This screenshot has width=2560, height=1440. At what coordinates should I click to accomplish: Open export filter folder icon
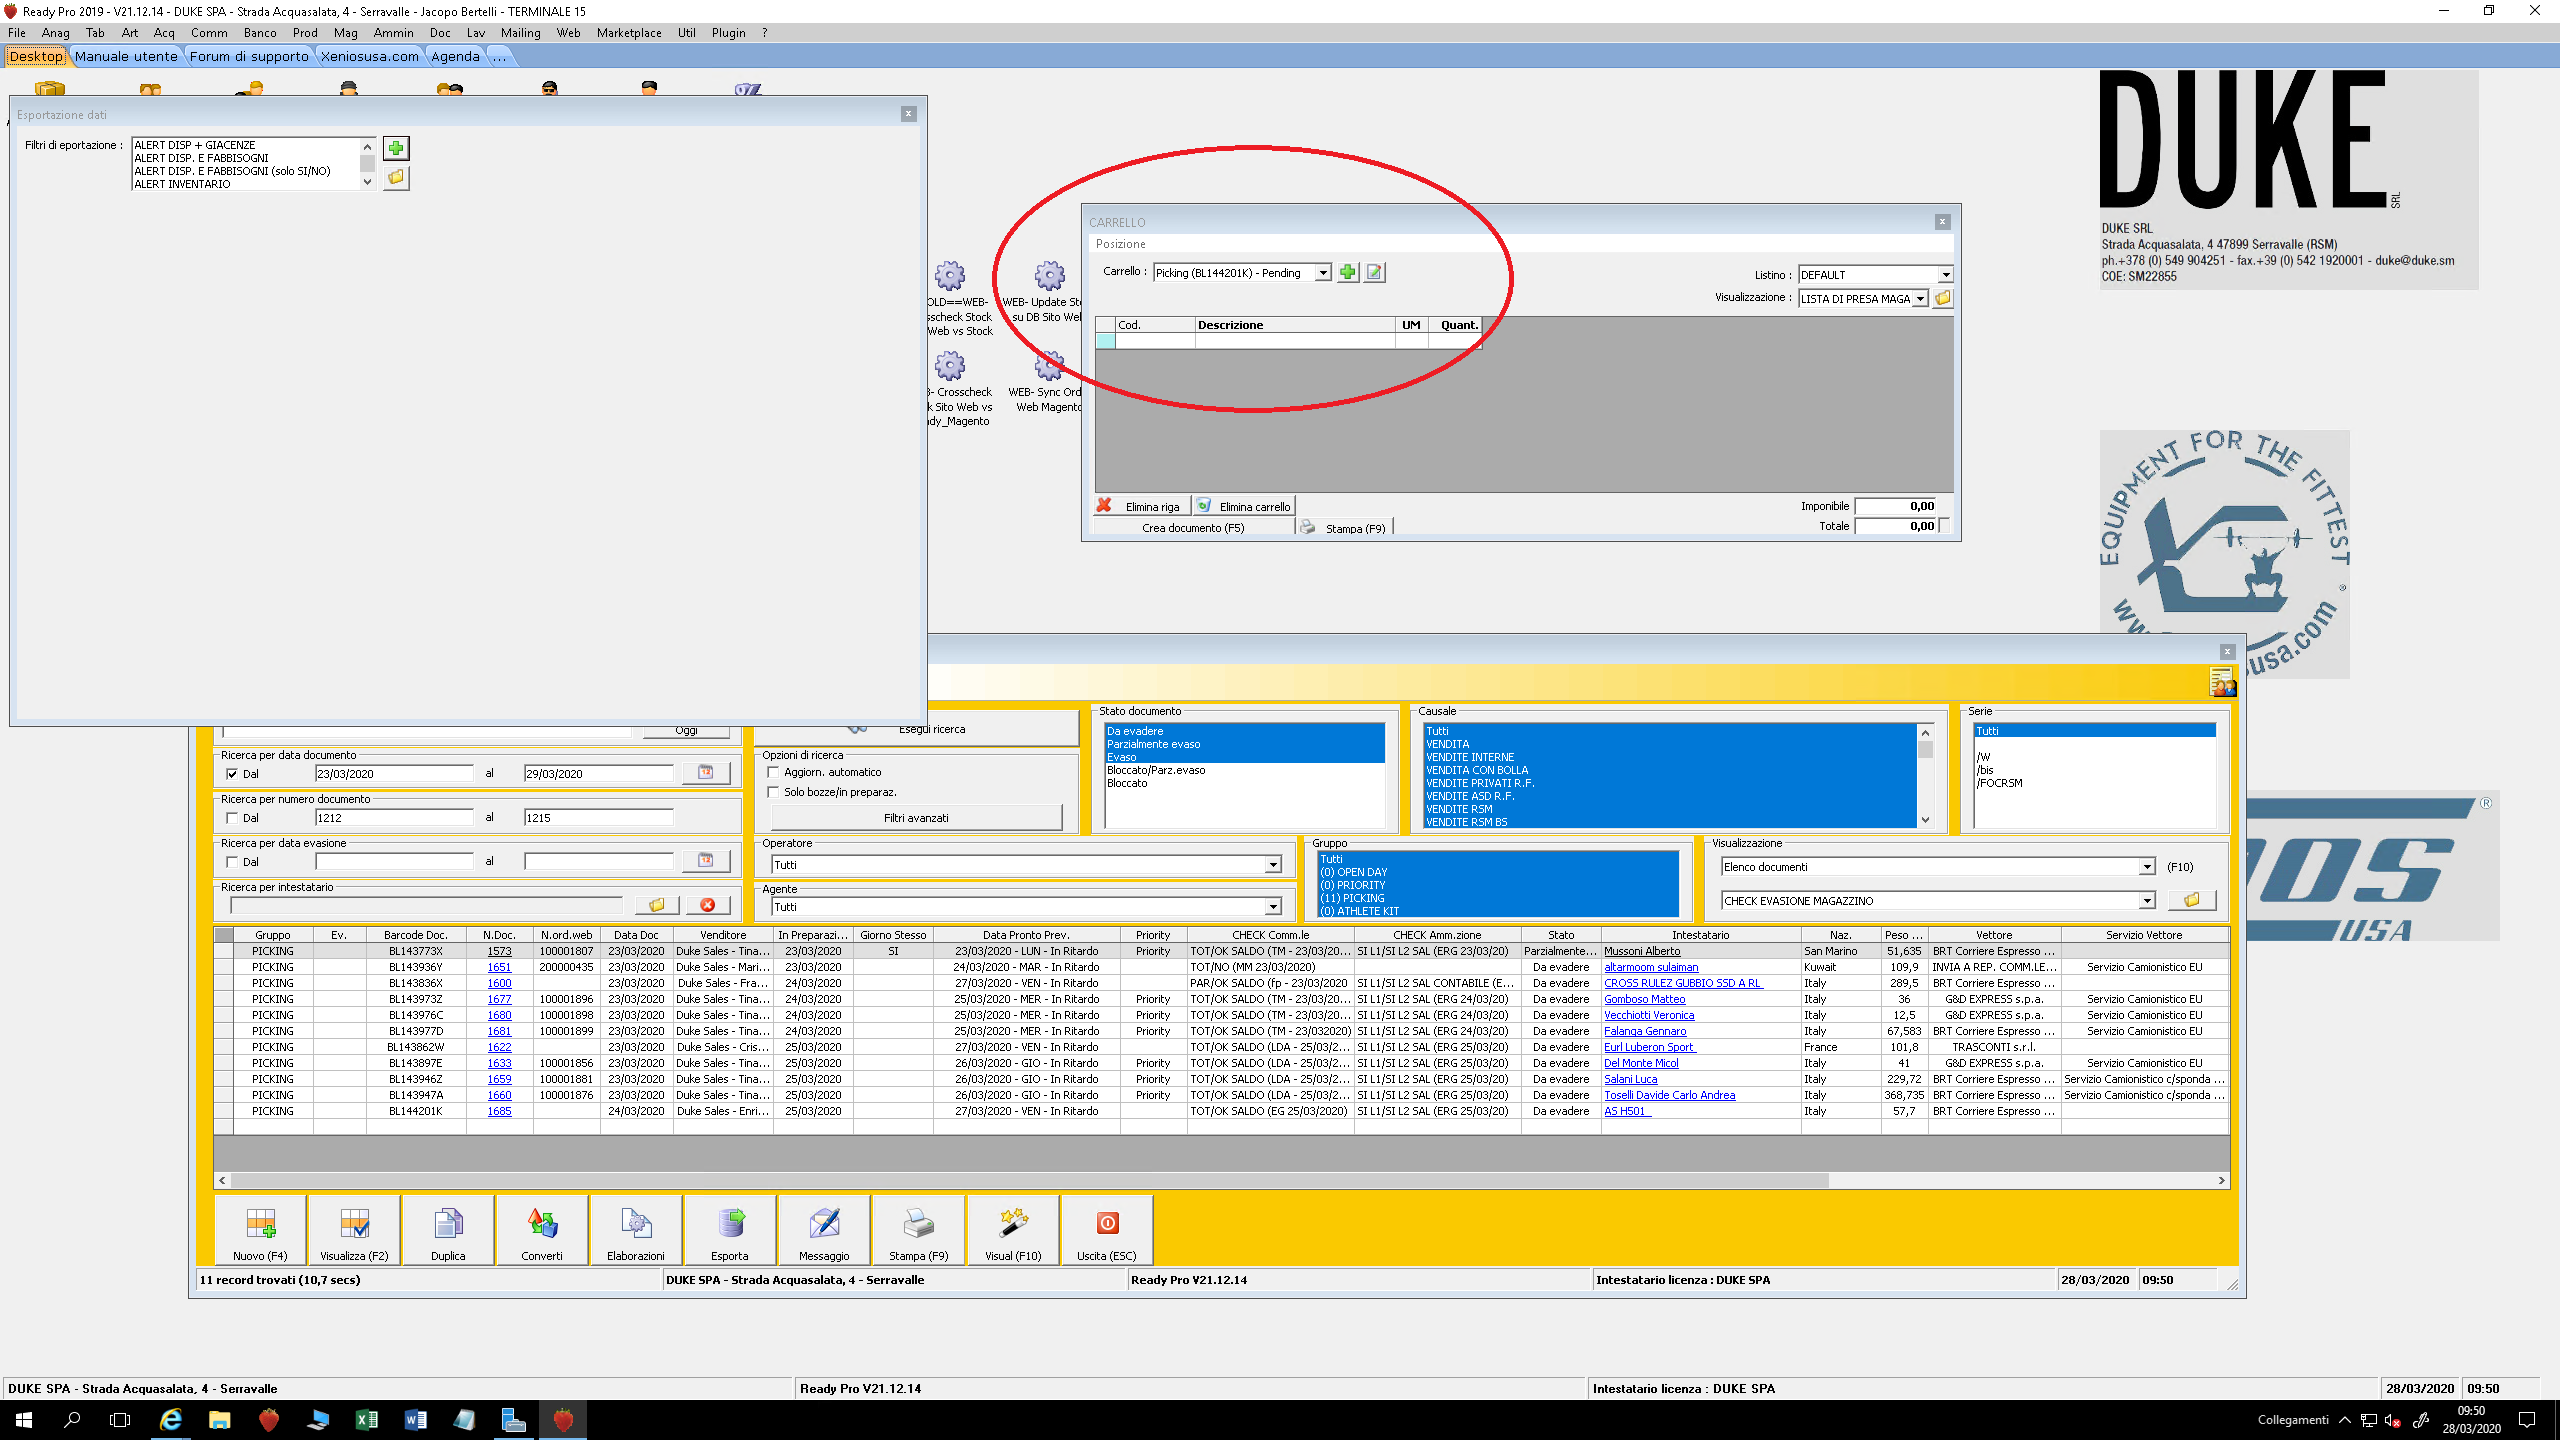click(396, 177)
